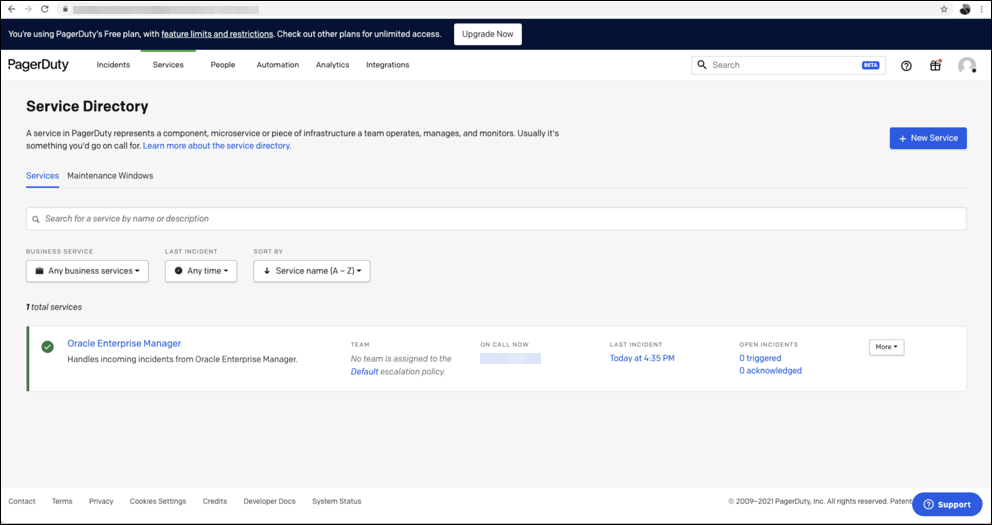The width and height of the screenshot is (992, 525).
Task: Click the New Service button
Action: pos(928,138)
